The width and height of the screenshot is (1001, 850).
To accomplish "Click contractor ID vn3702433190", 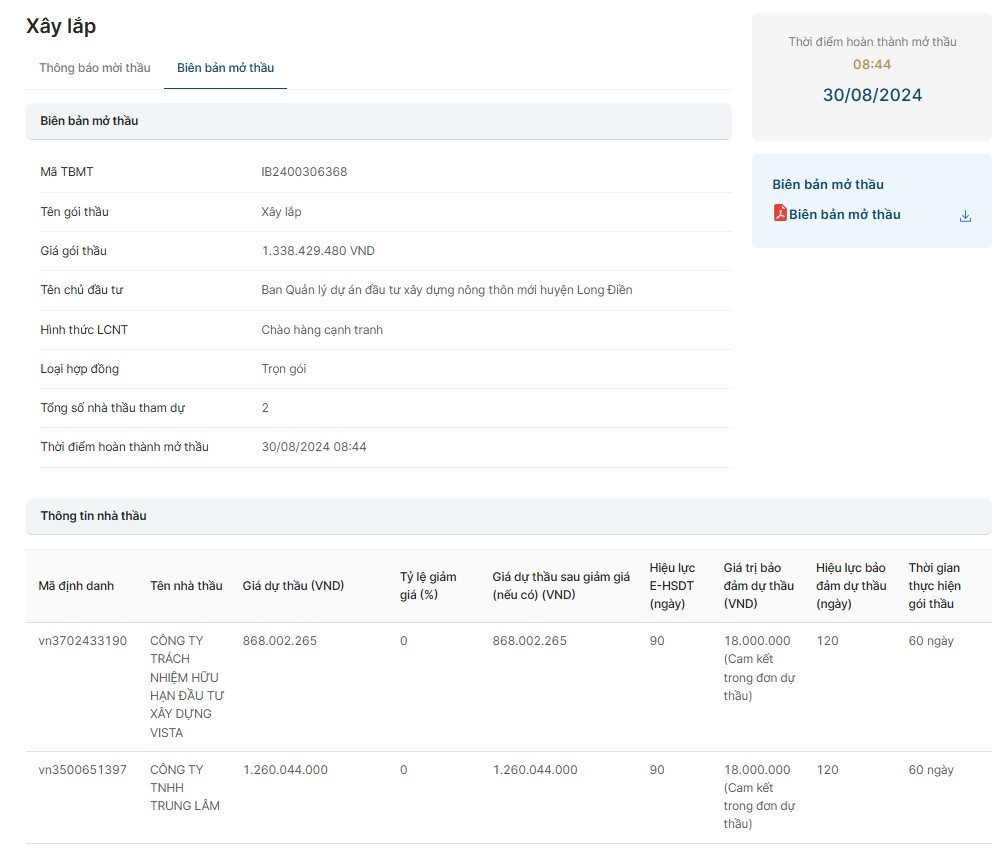I will click(x=83, y=641).
